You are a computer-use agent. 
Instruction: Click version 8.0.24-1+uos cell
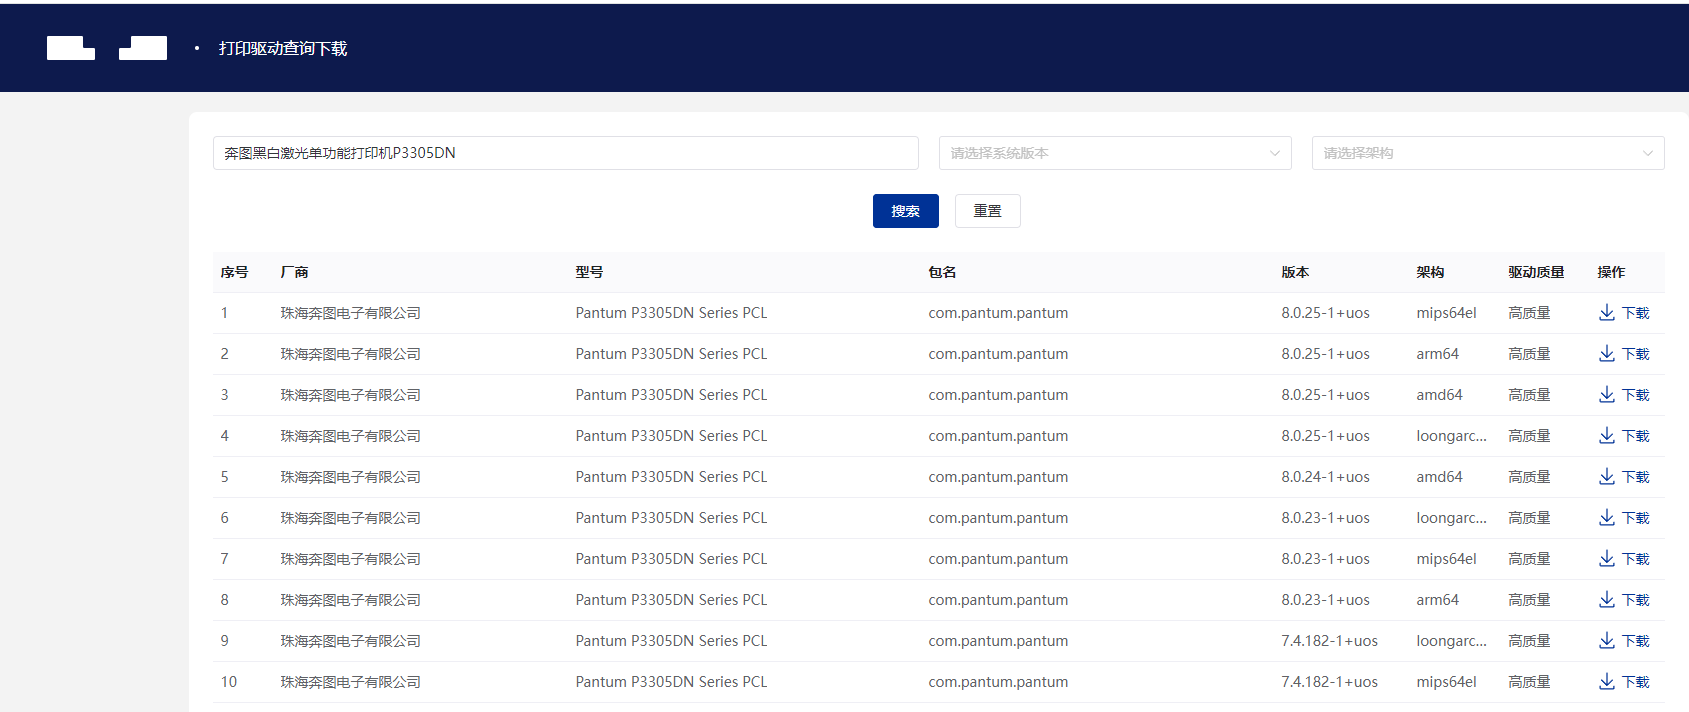1325,477
